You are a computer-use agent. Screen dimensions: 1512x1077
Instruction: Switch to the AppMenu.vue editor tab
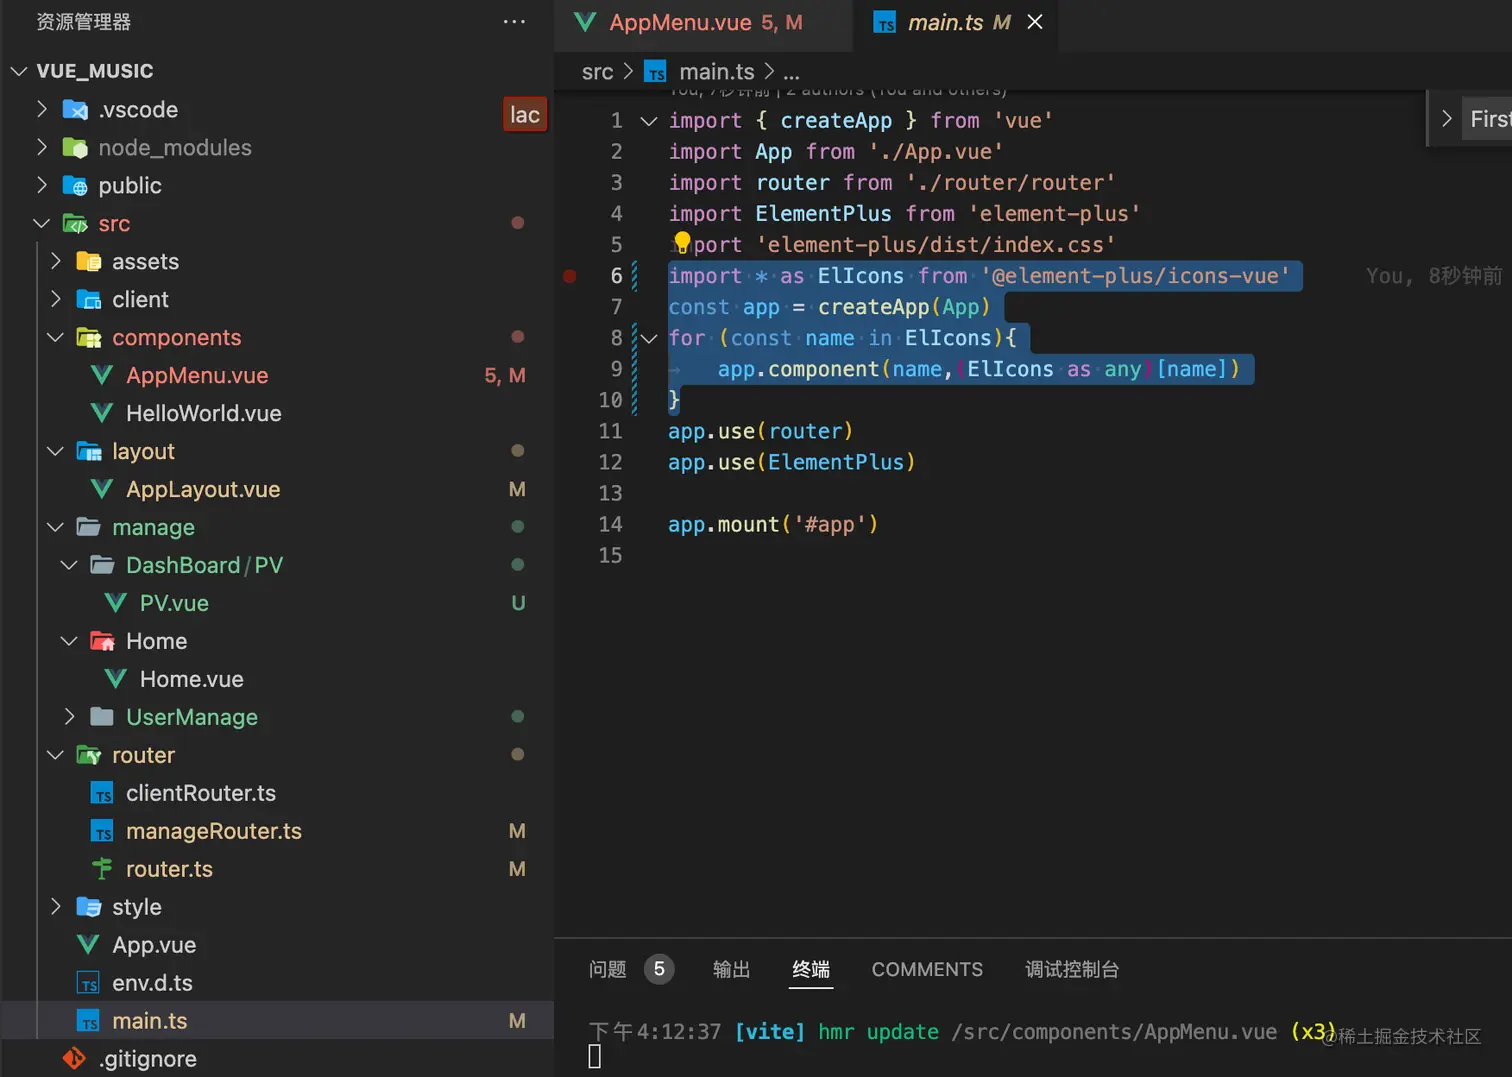pos(704,23)
